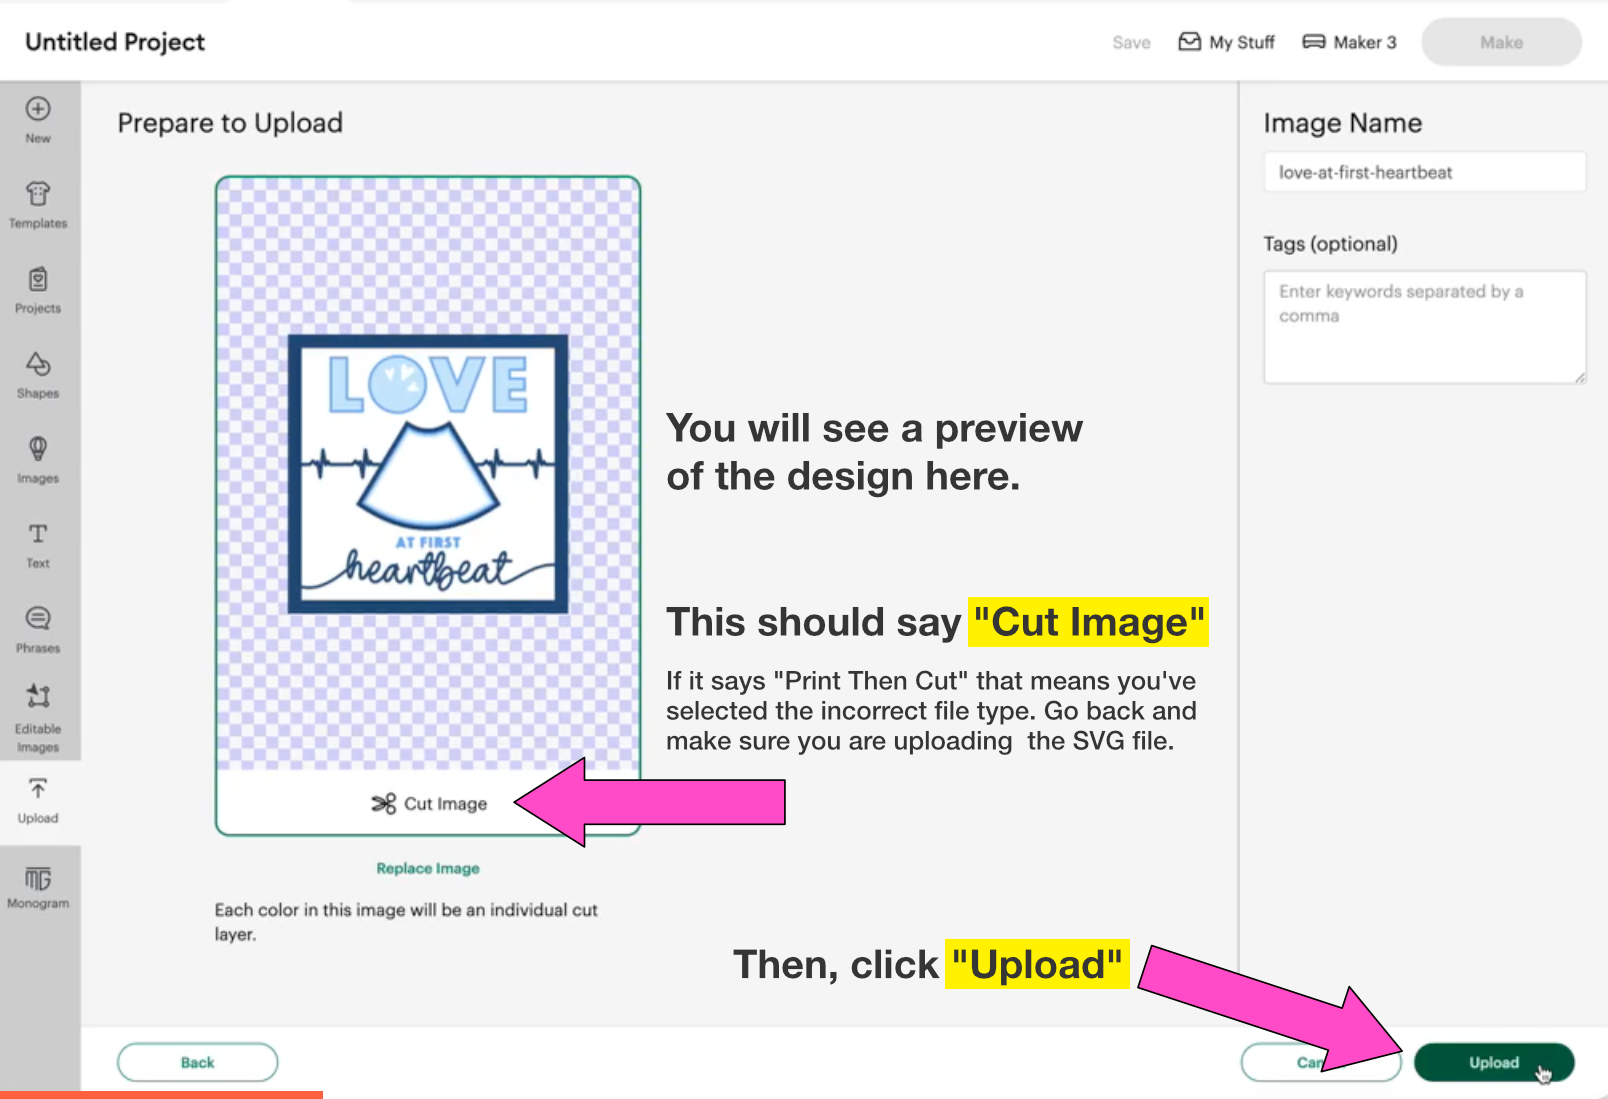The height and width of the screenshot is (1099, 1608).
Task: Click into the Tags keywords box
Action: pyautogui.click(x=1424, y=327)
